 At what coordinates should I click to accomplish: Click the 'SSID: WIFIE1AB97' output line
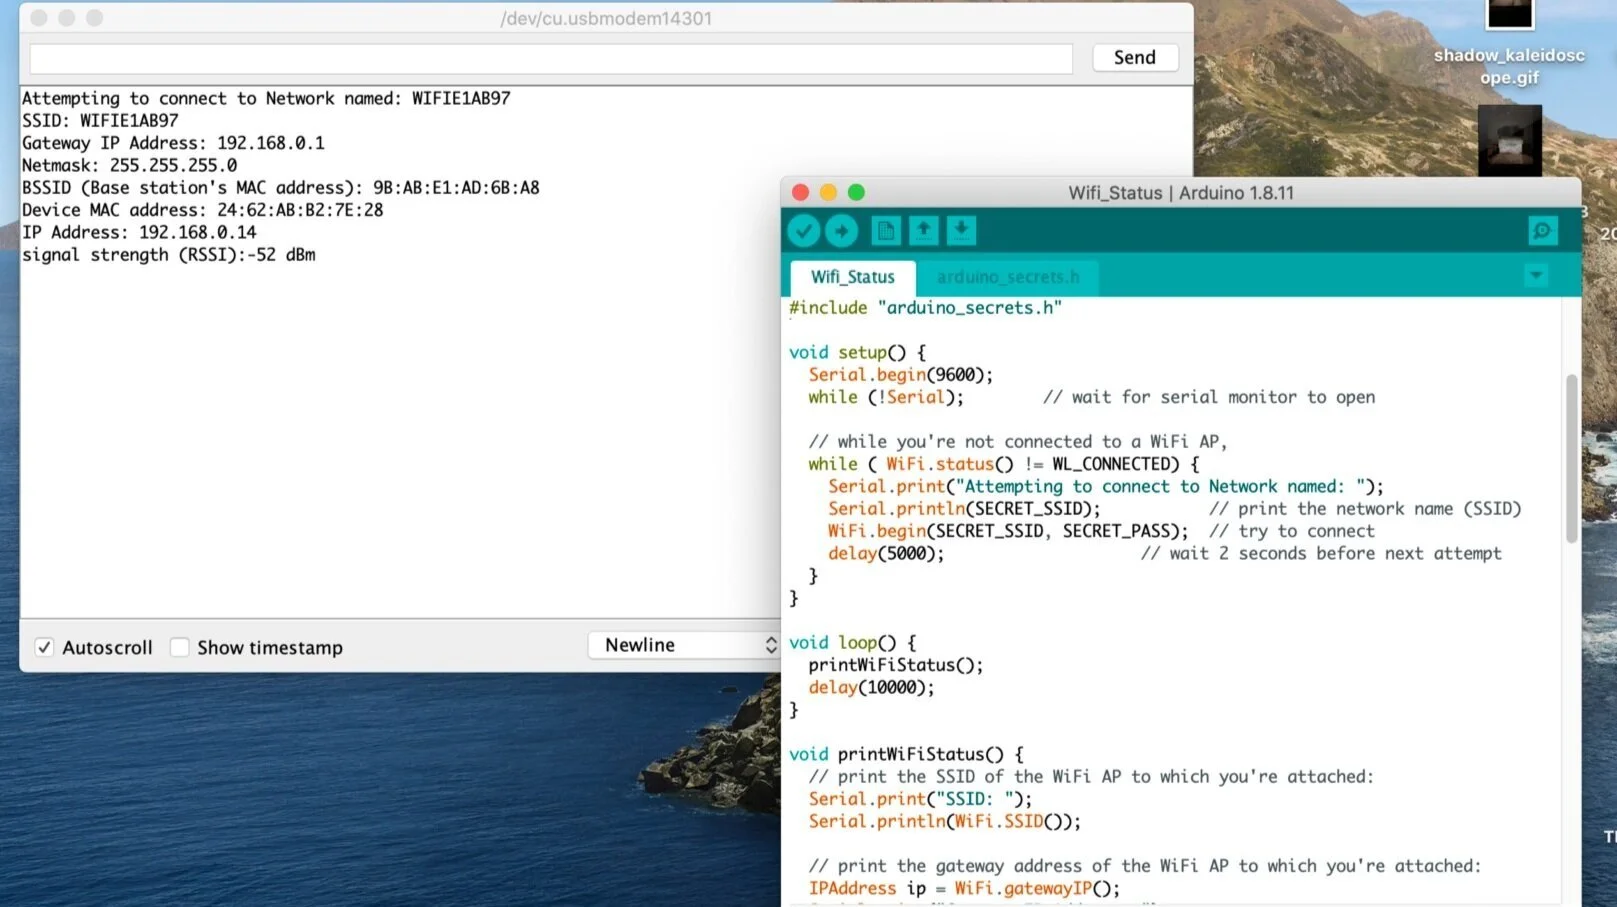[x=100, y=120]
